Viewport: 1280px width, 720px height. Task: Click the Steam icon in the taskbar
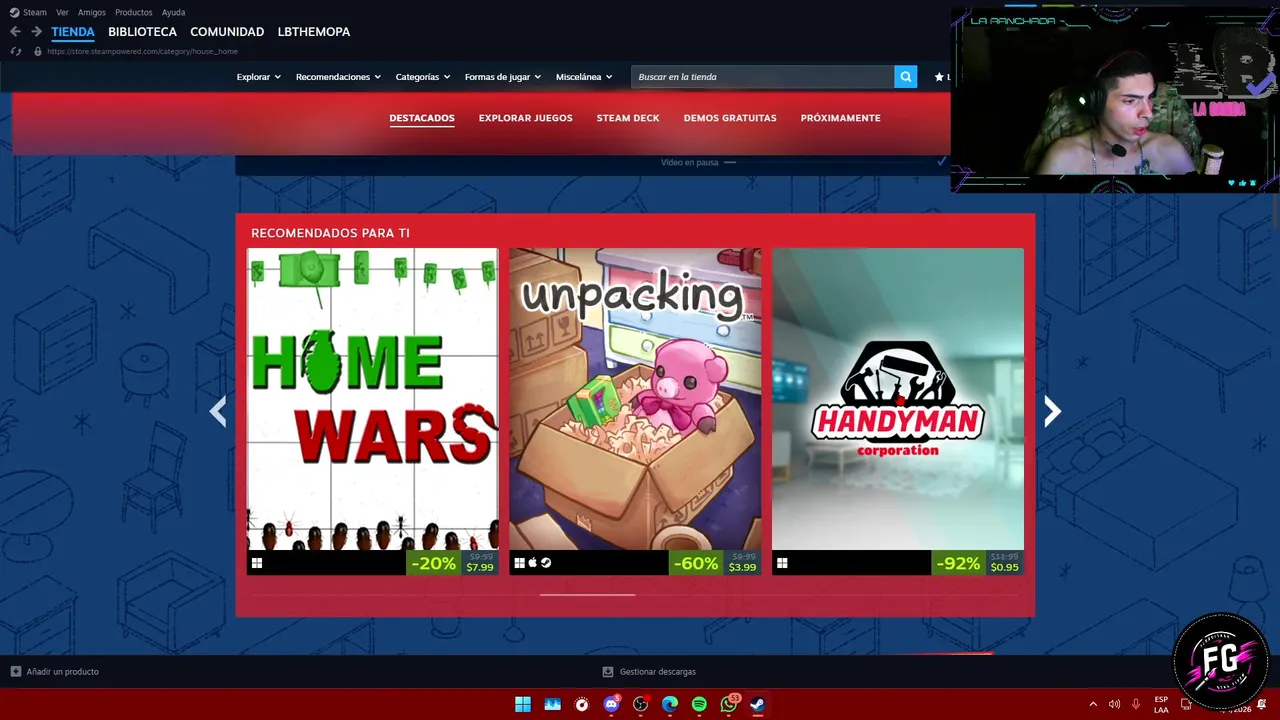point(758,704)
